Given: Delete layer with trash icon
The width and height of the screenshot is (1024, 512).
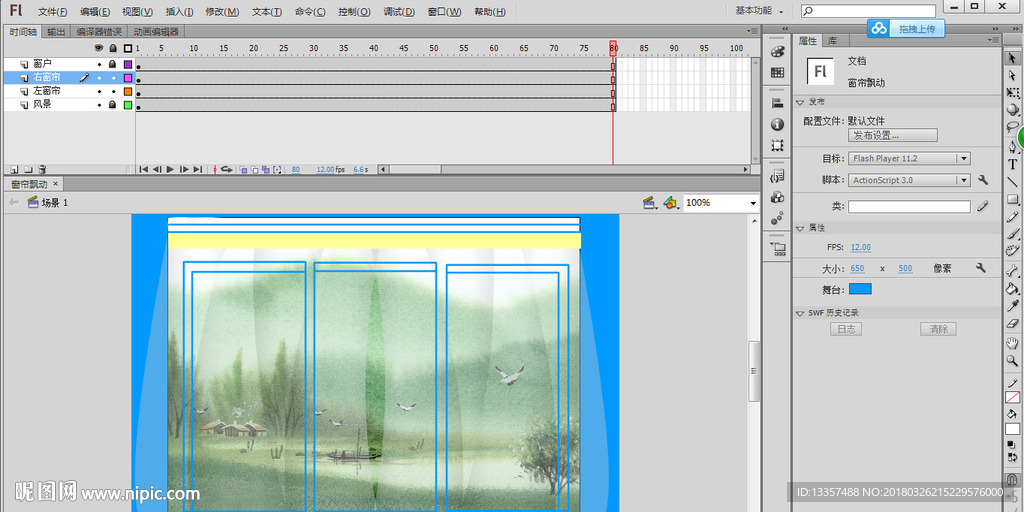Looking at the screenshot, I should point(42,170).
